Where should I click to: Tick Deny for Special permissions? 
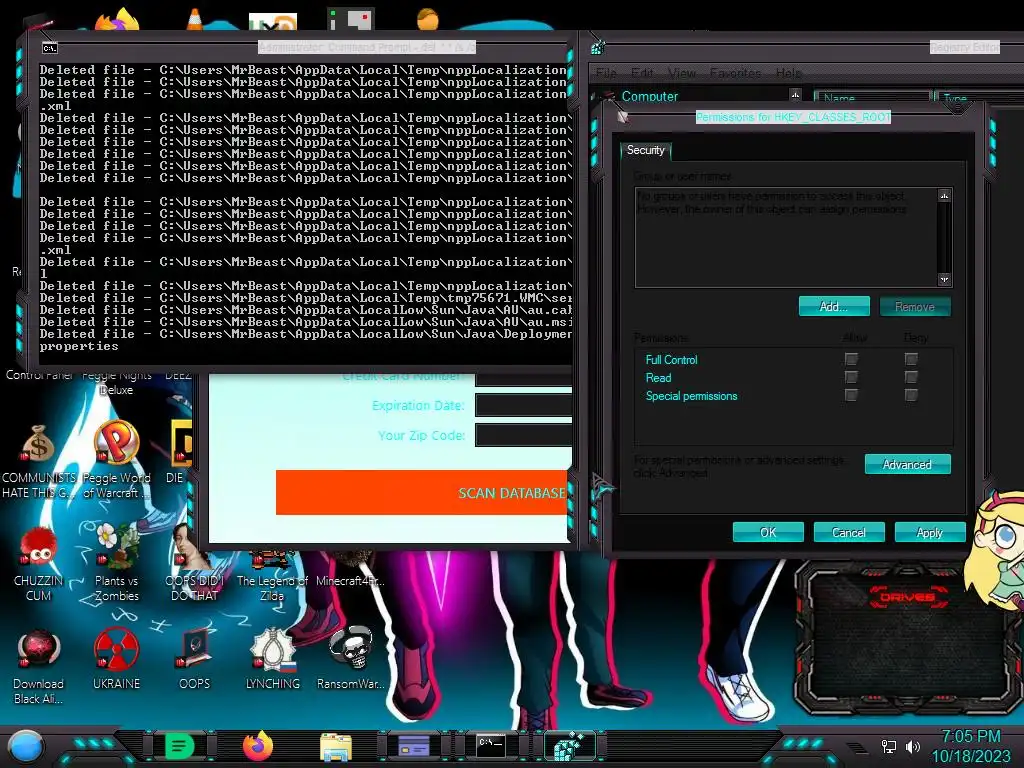pyautogui.click(x=911, y=394)
